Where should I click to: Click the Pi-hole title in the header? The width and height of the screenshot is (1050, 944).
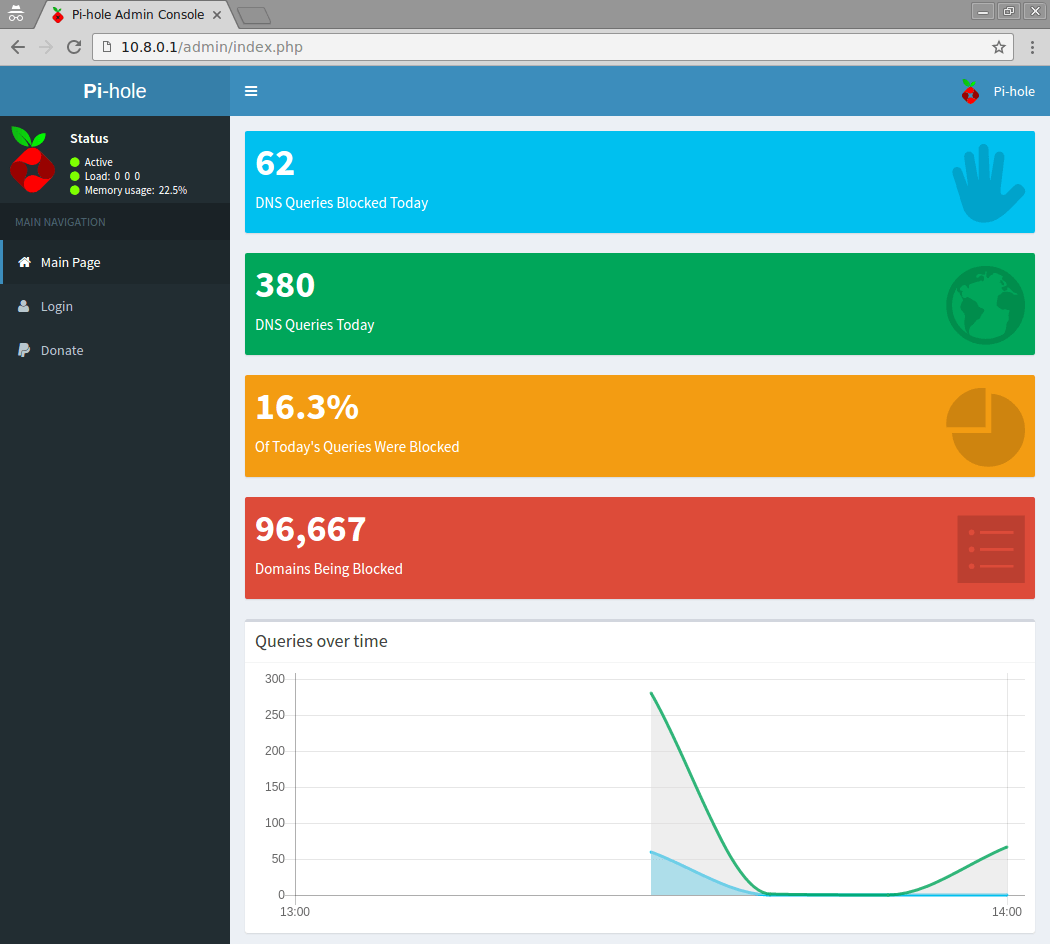pyautogui.click(x=114, y=91)
